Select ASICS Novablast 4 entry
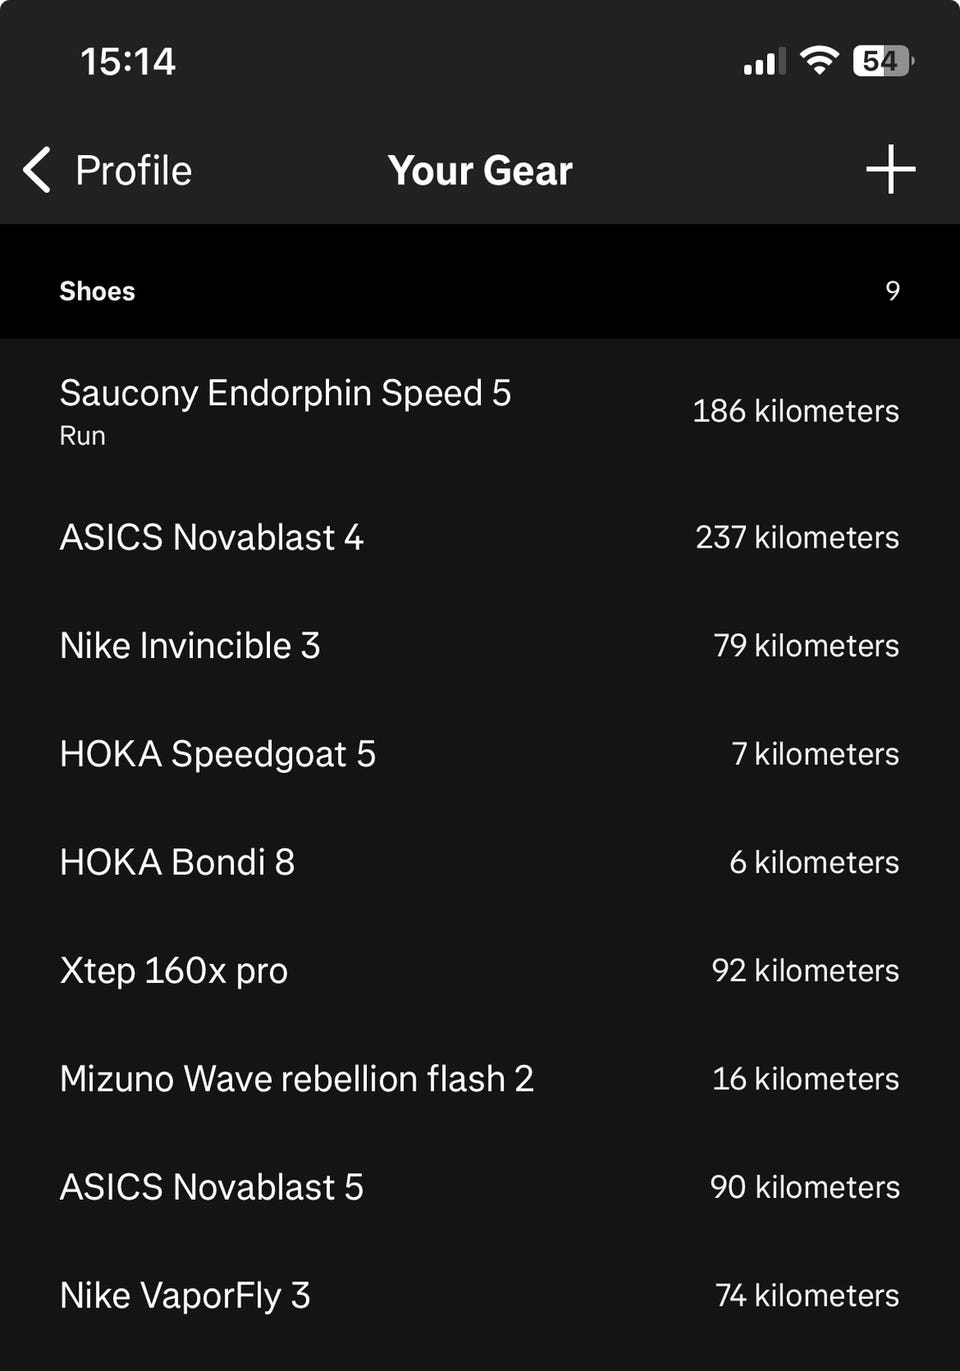The height and width of the screenshot is (1371, 960). [480, 537]
